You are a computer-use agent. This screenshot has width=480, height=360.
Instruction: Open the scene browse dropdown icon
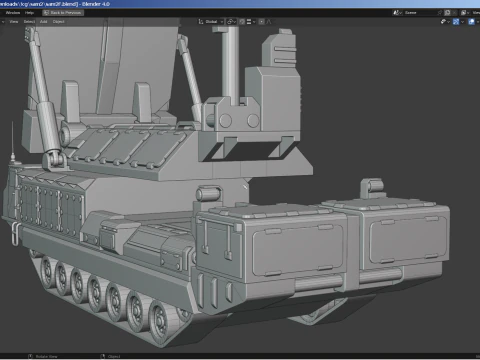(397, 13)
